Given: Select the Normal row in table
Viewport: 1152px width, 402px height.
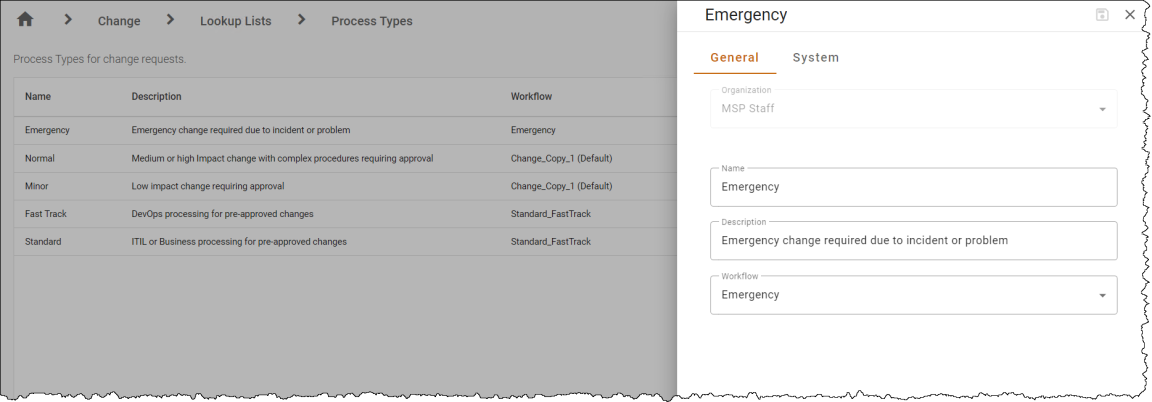Looking at the screenshot, I should click(x=345, y=158).
